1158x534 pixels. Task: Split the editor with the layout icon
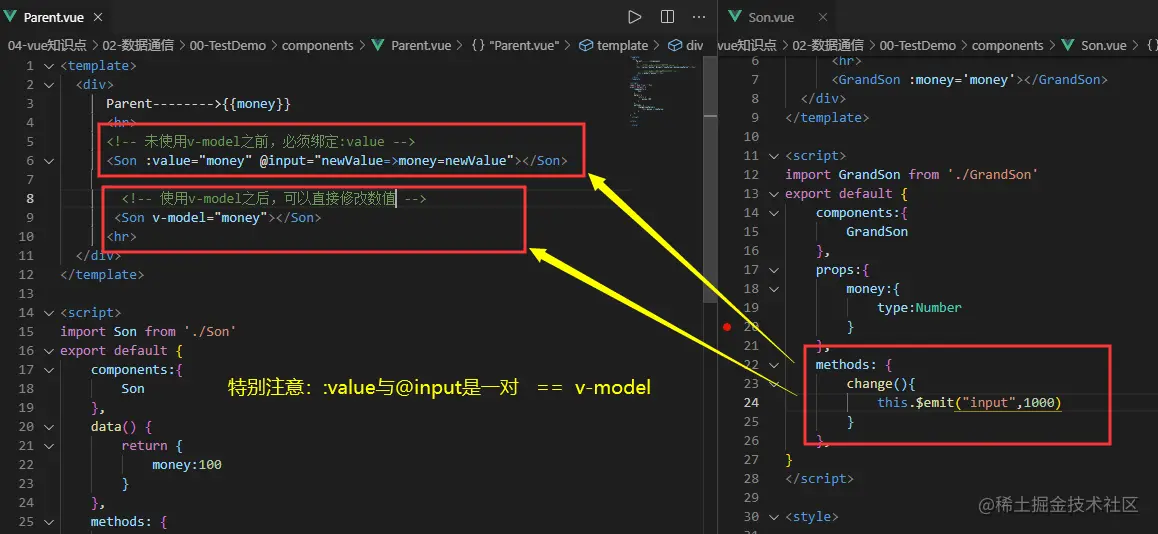(x=667, y=17)
